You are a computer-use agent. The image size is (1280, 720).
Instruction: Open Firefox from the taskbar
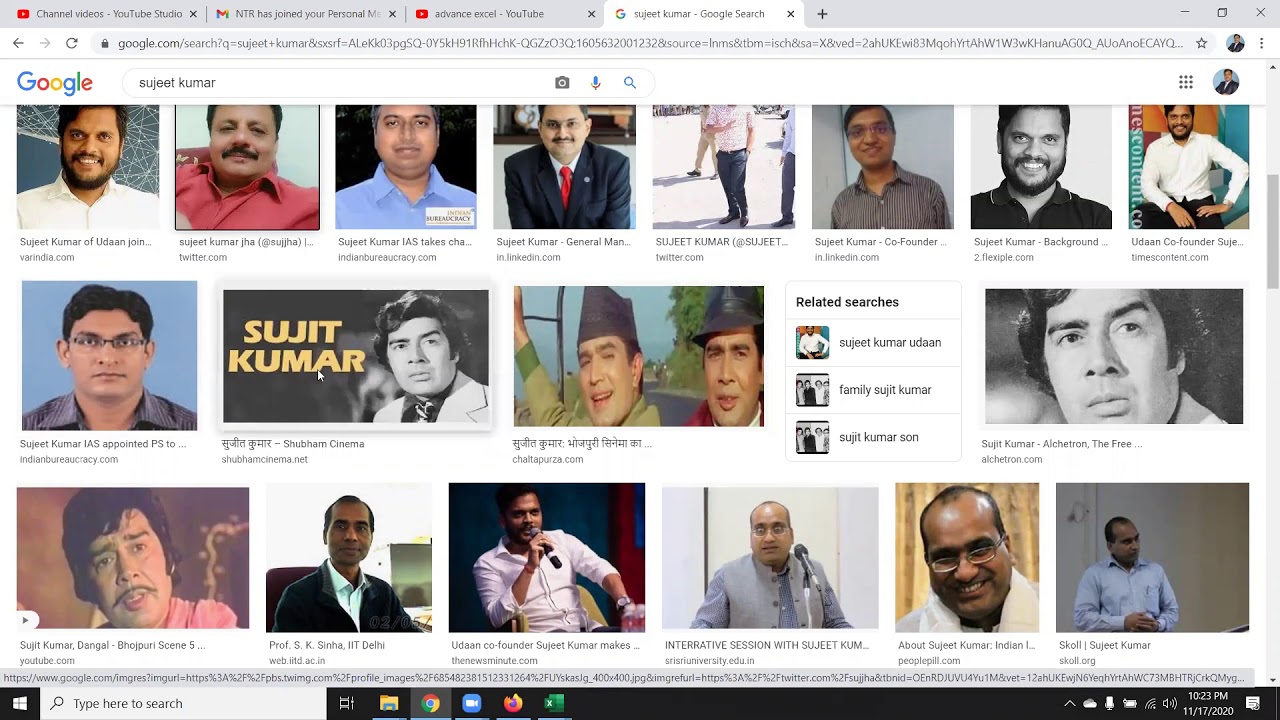[512, 703]
